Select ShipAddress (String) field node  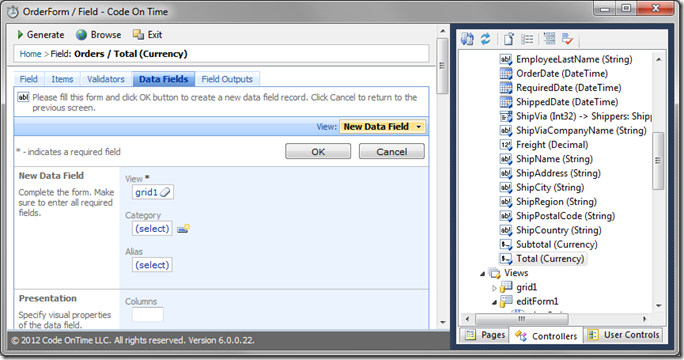click(558, 173)
